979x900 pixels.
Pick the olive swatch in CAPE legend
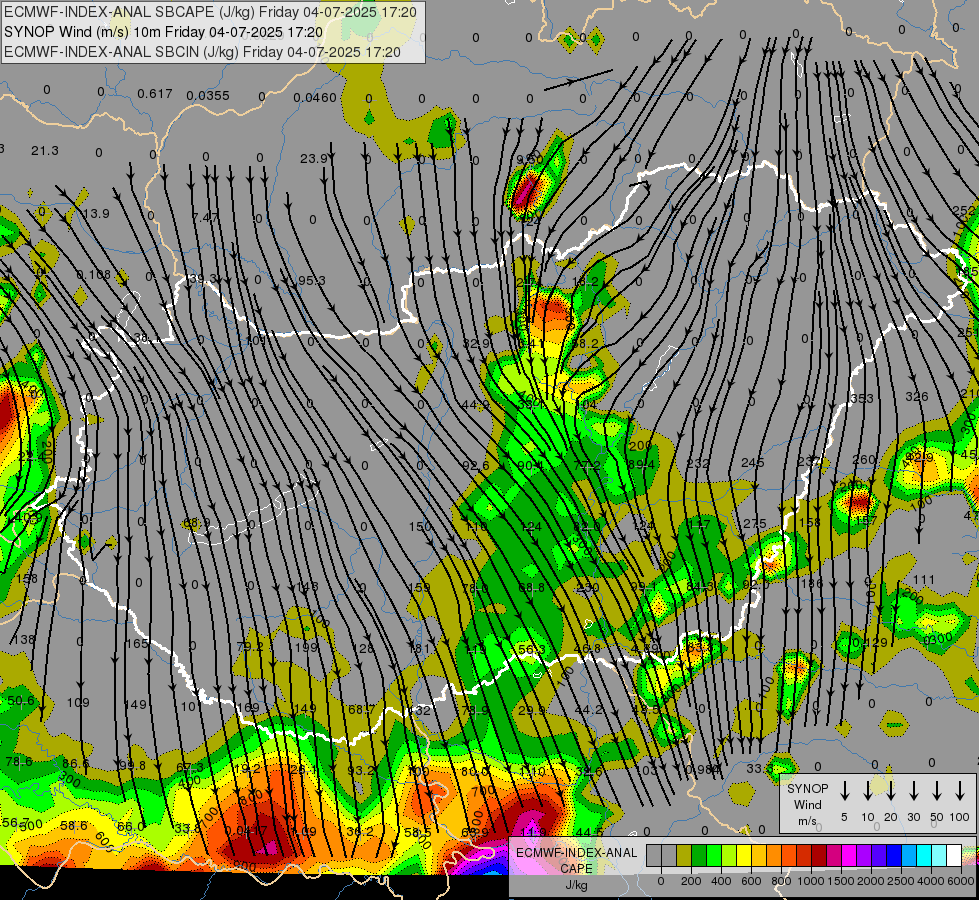click(684, 856)
